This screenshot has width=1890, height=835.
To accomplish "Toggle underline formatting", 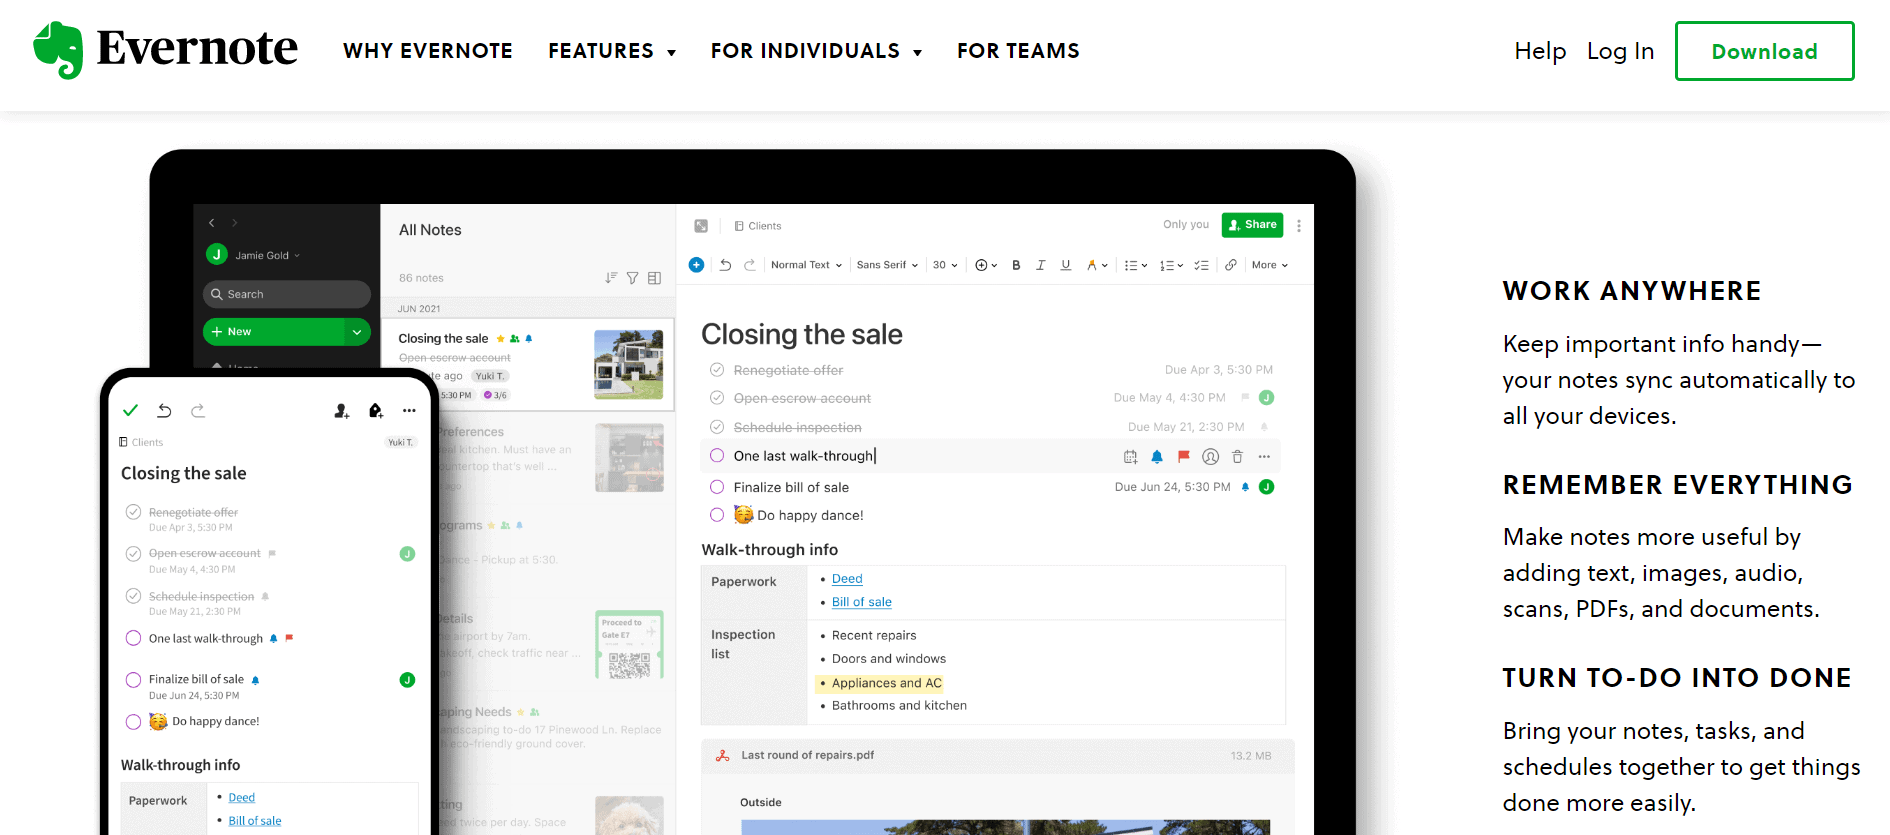I will [x=1066, y=265].
